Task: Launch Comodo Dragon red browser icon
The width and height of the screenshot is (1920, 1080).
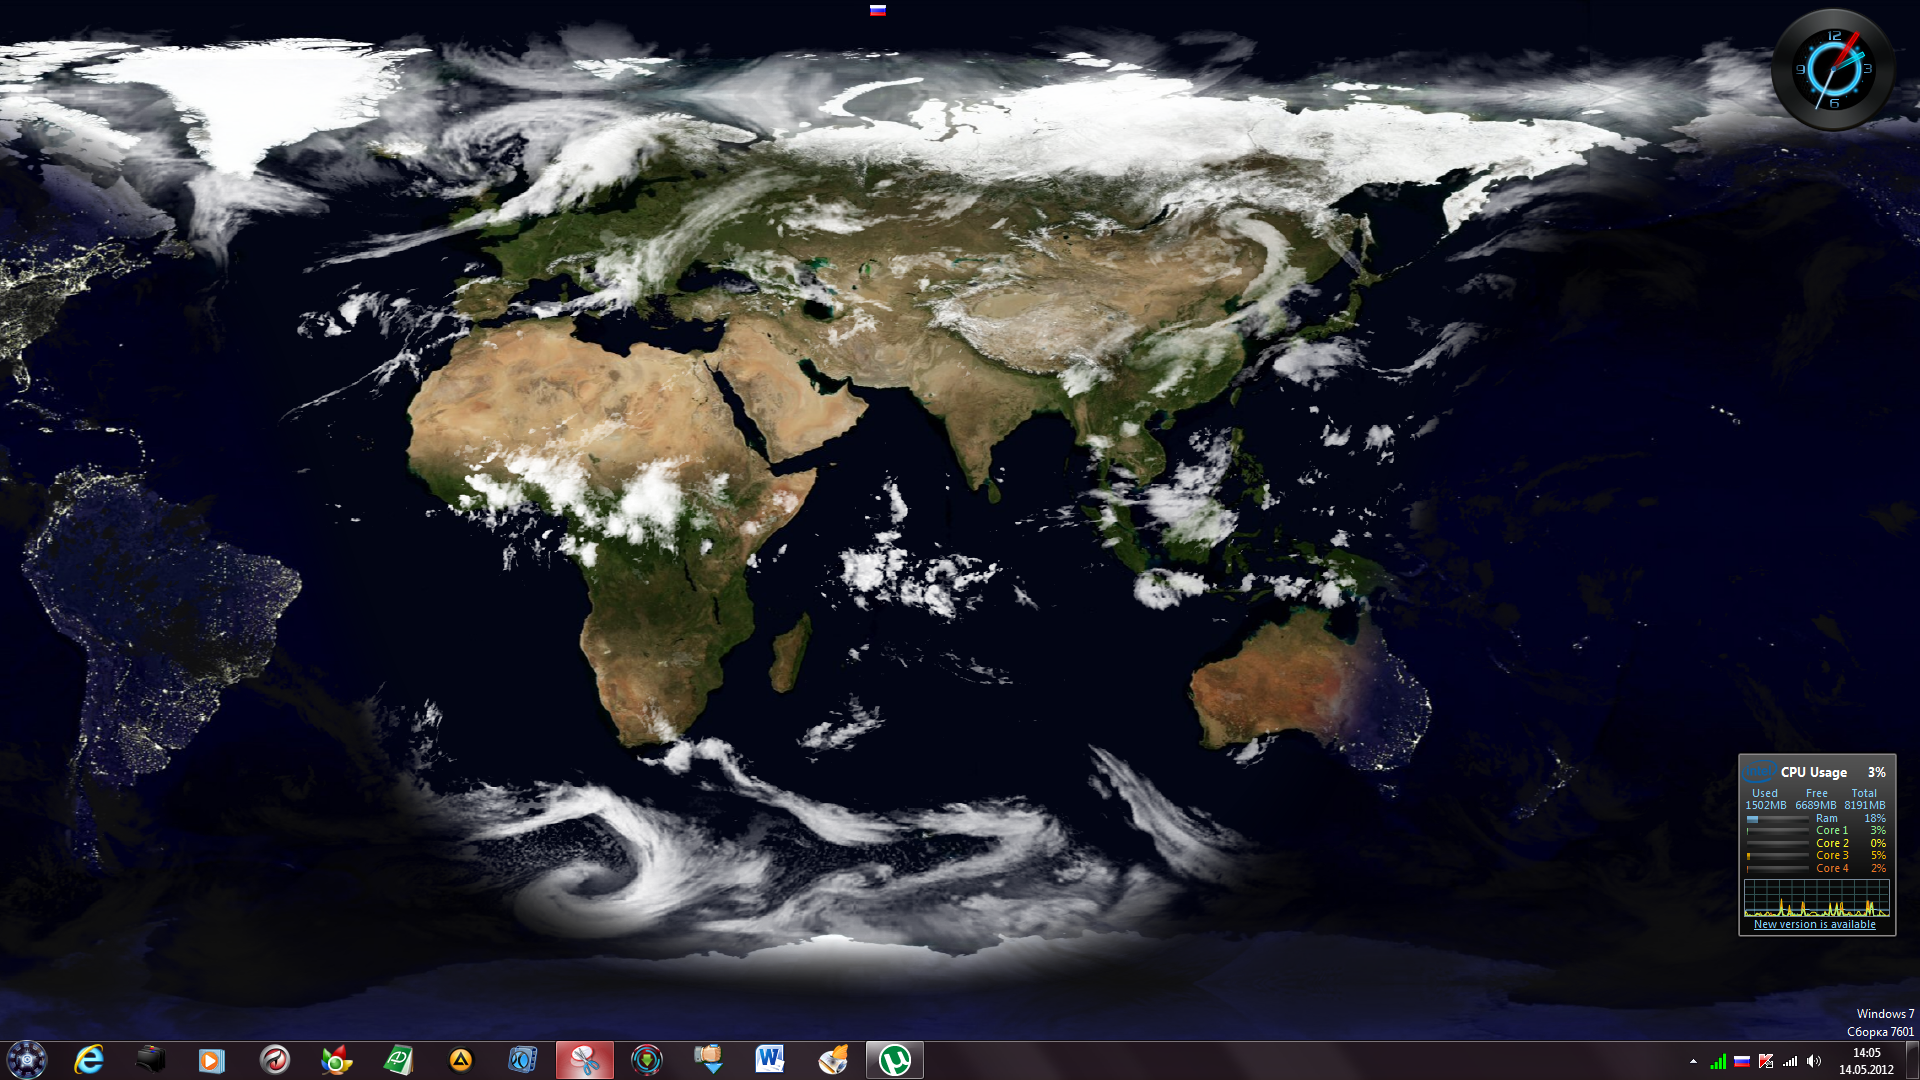Action: tap(274, 1060)
